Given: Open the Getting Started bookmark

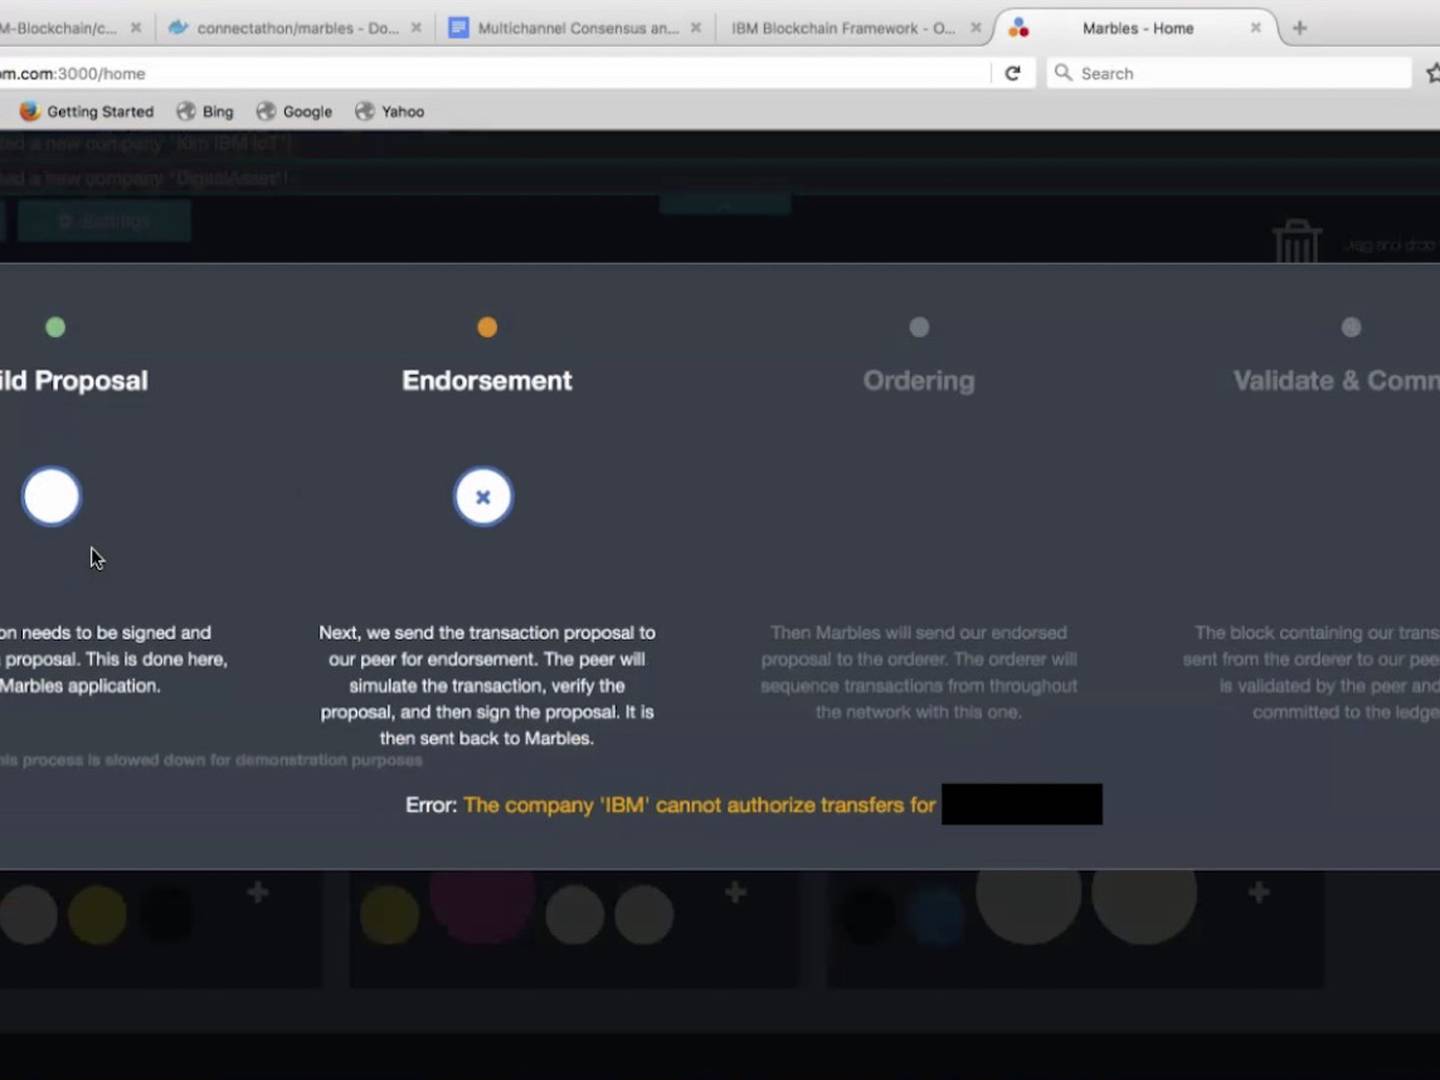Looking at the screenshot, I should [87, 111].
